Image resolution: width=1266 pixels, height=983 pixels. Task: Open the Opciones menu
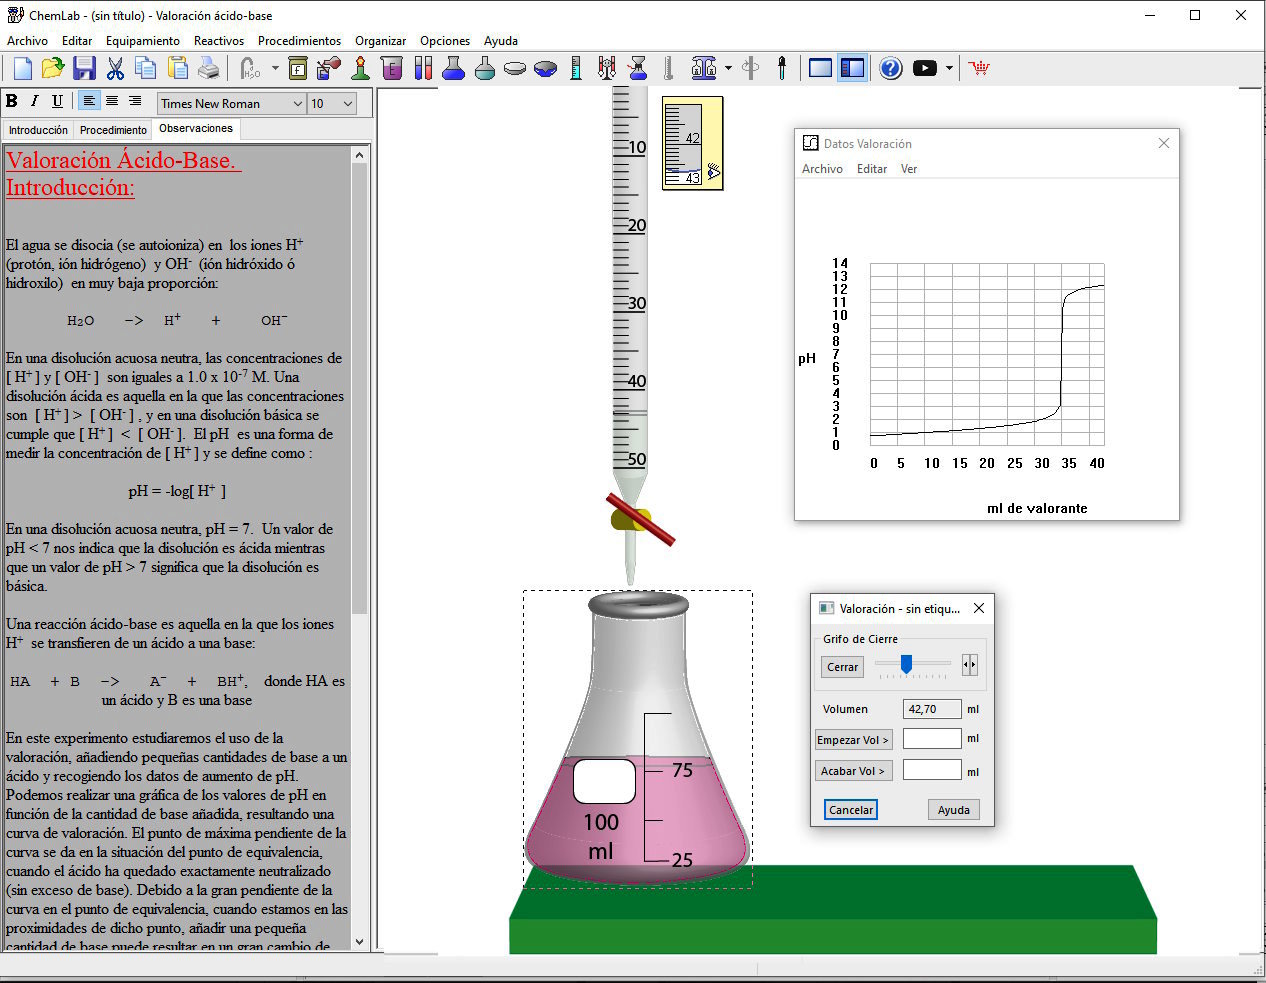click(445, 41)
